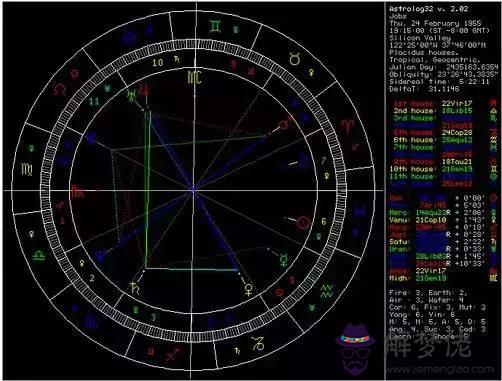Screen dimensions: 502x381
Task: Click the house number 7 in the chart
Action: pos(323,161)
